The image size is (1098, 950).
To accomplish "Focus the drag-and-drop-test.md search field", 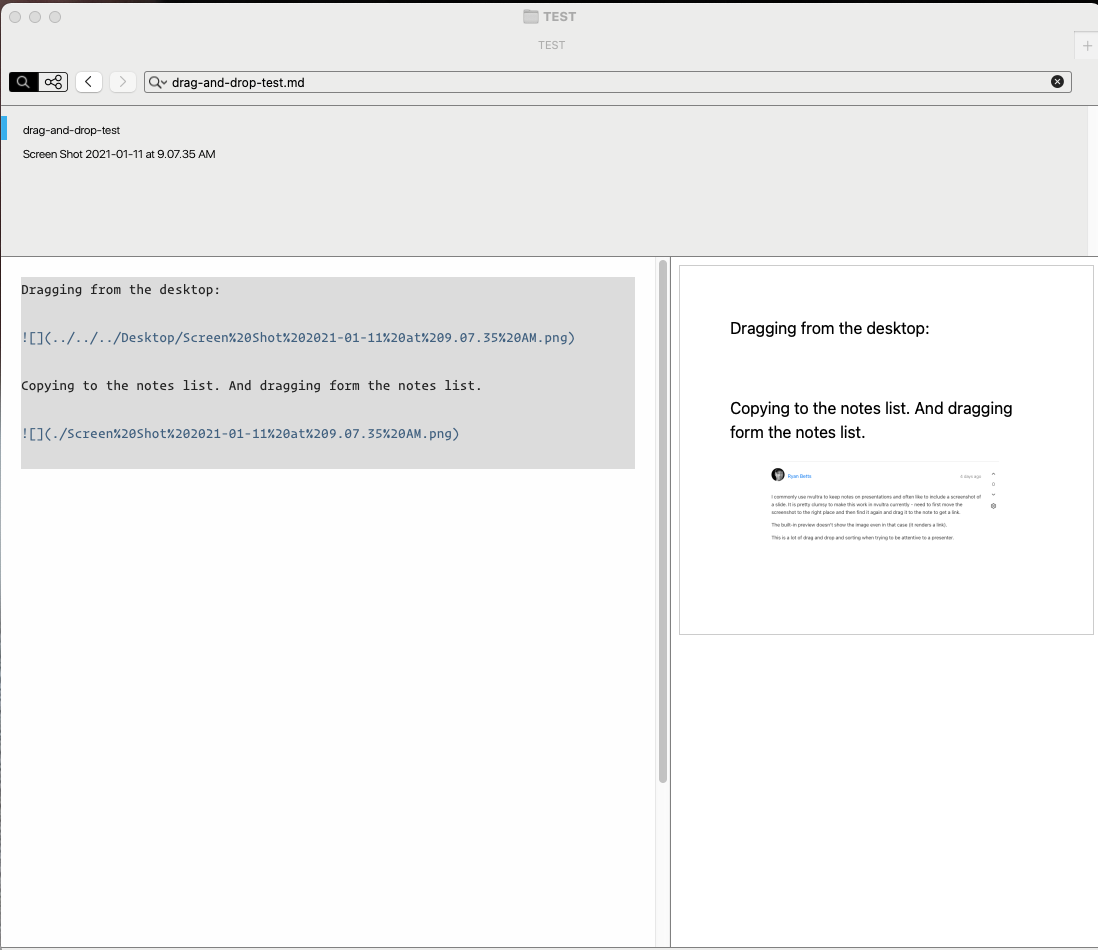I will click(600, 82).
